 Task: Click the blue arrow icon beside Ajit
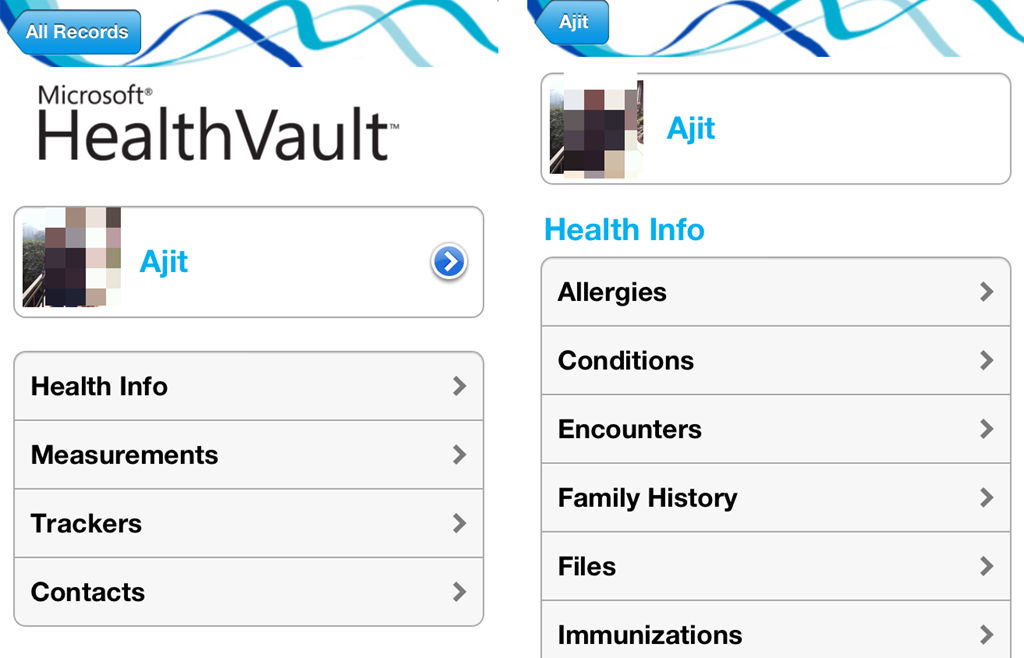coord(449,262)
